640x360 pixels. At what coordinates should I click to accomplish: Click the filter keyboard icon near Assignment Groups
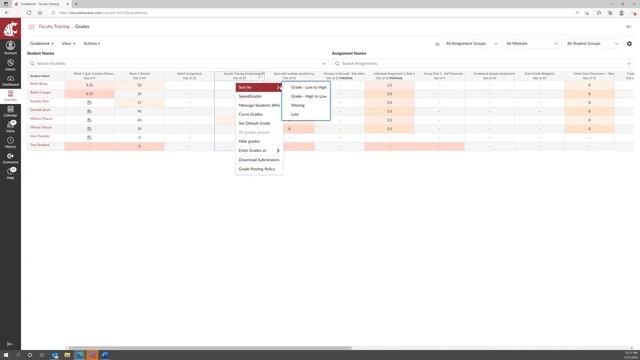437,44
